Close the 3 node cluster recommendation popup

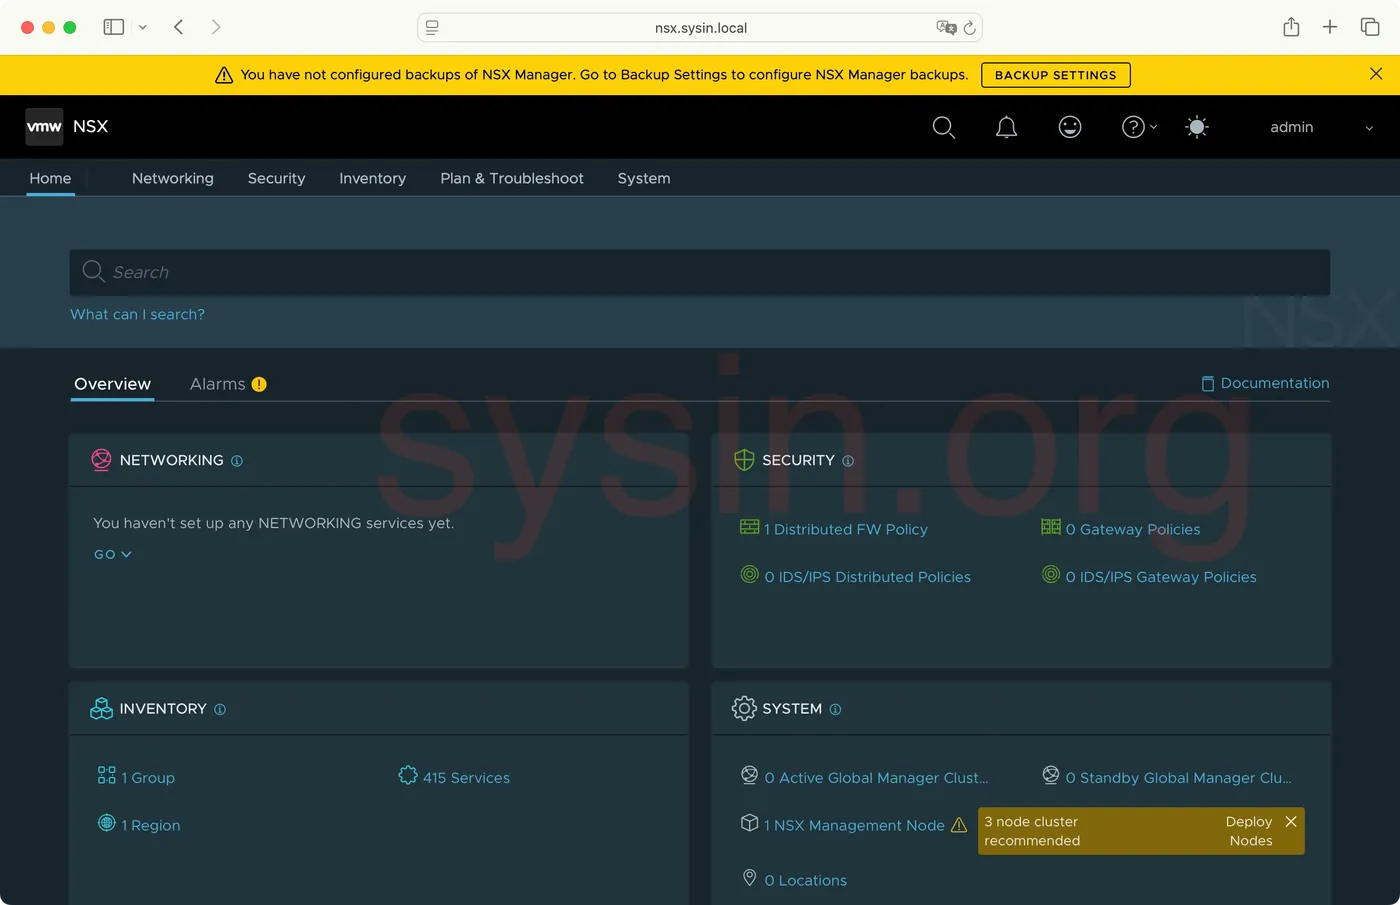coord(1291,821)
